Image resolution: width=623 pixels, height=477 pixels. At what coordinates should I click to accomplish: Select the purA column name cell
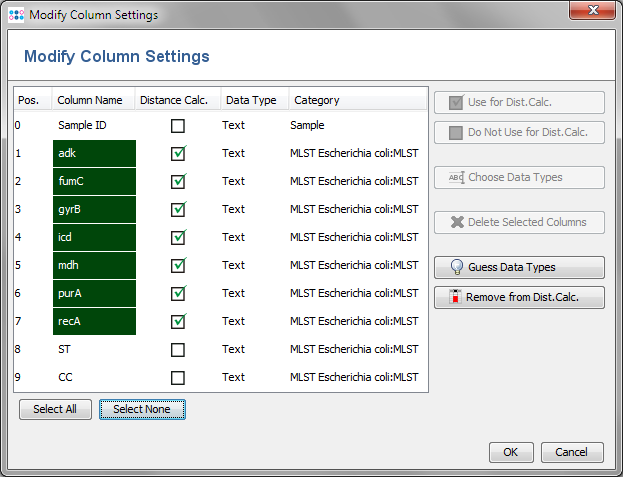click(94, 294)
